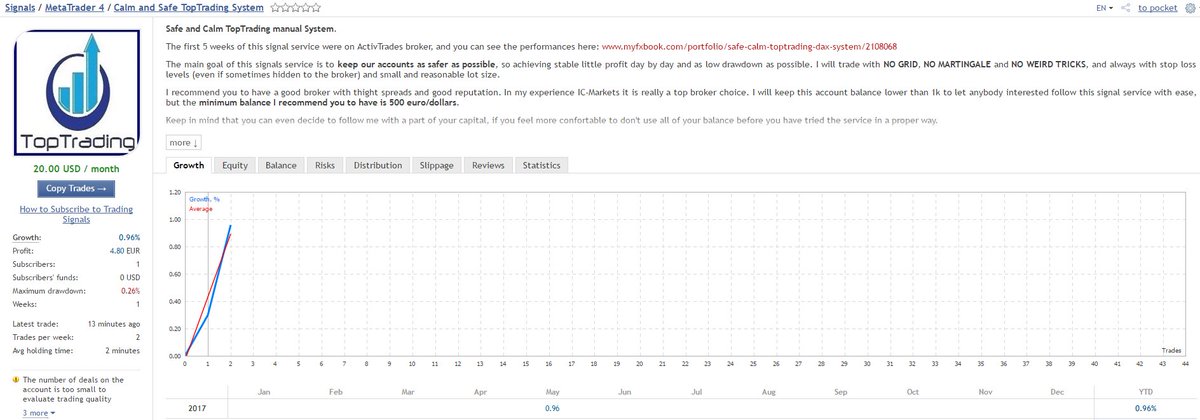Switch to the Risks tab
1200x420 pixels.
pyautogui.click(x=325, y=165)
